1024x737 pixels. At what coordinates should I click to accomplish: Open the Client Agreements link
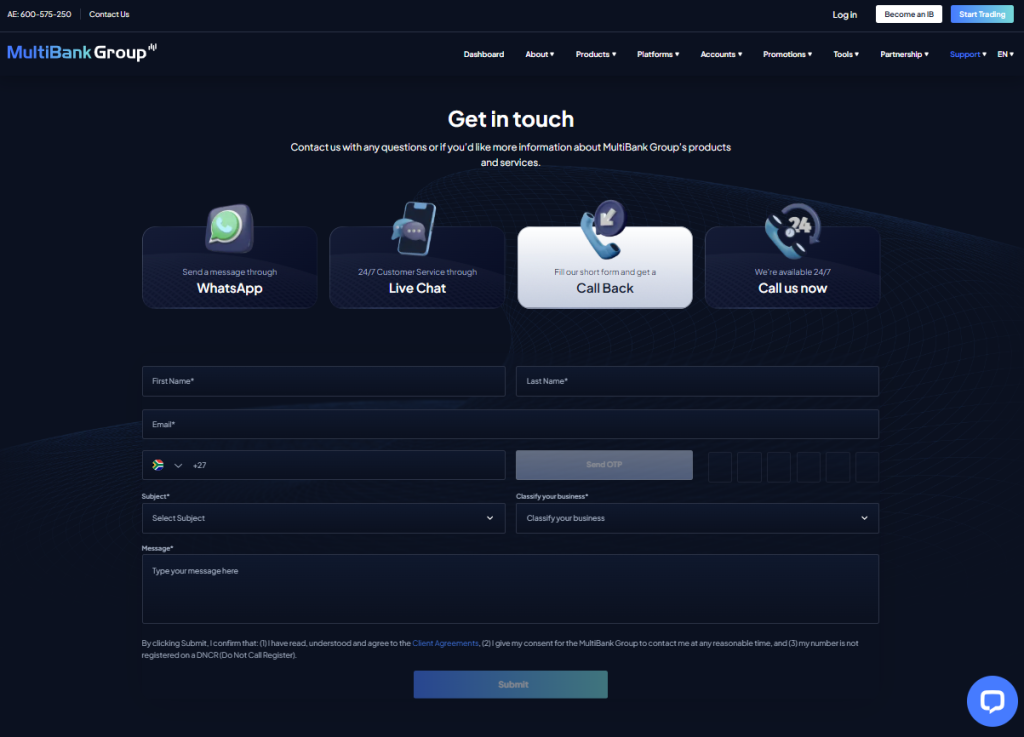pos(445,643)
